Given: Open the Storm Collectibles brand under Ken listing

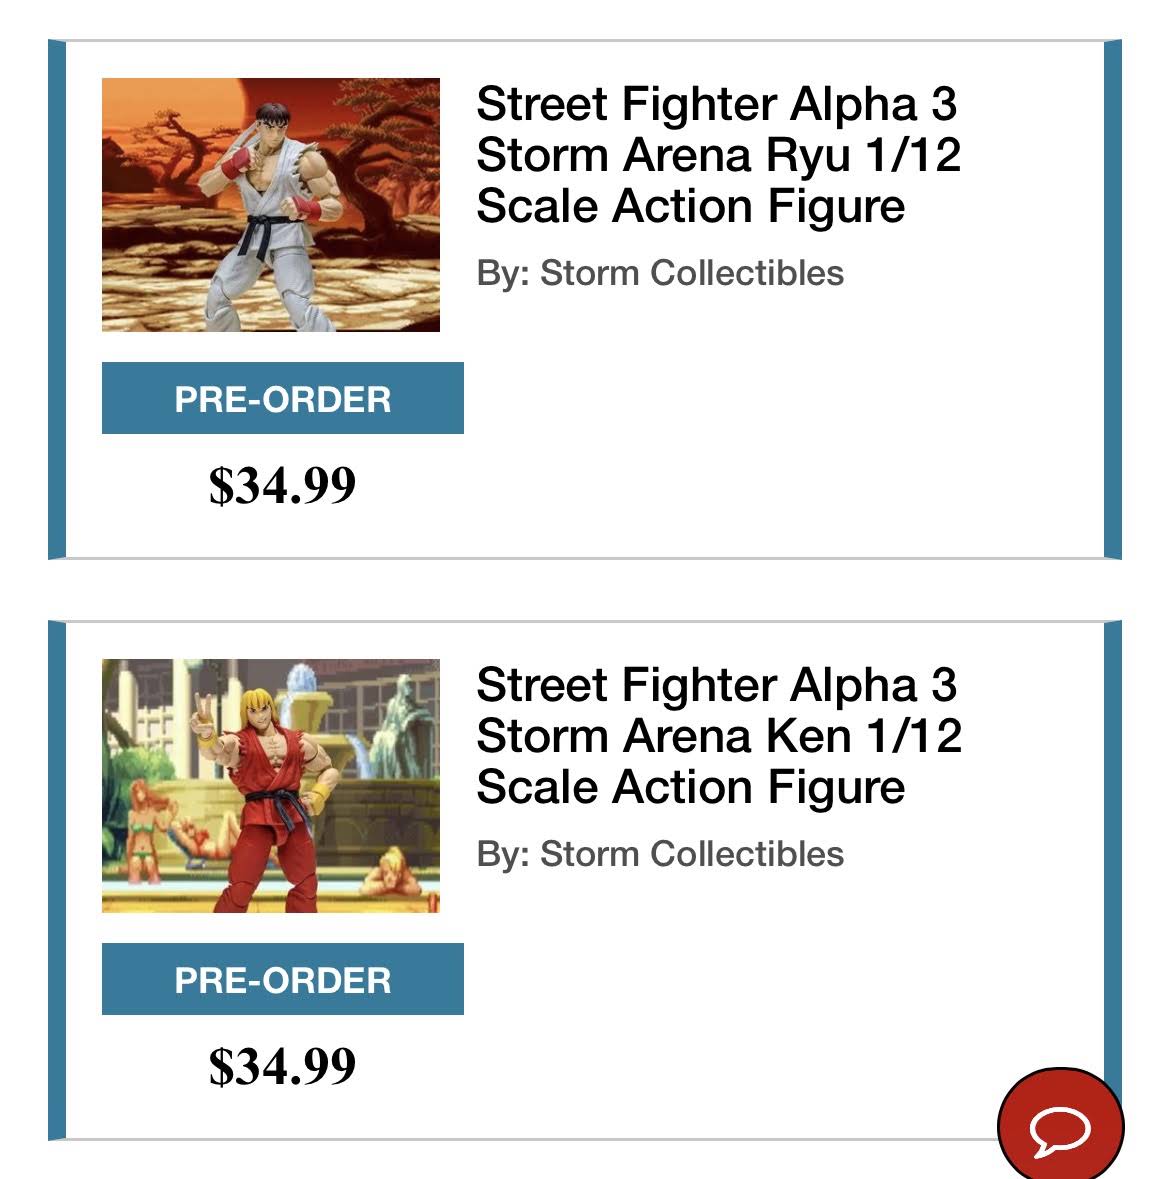Looking at the screenshot, I should (x=692, y=853).
